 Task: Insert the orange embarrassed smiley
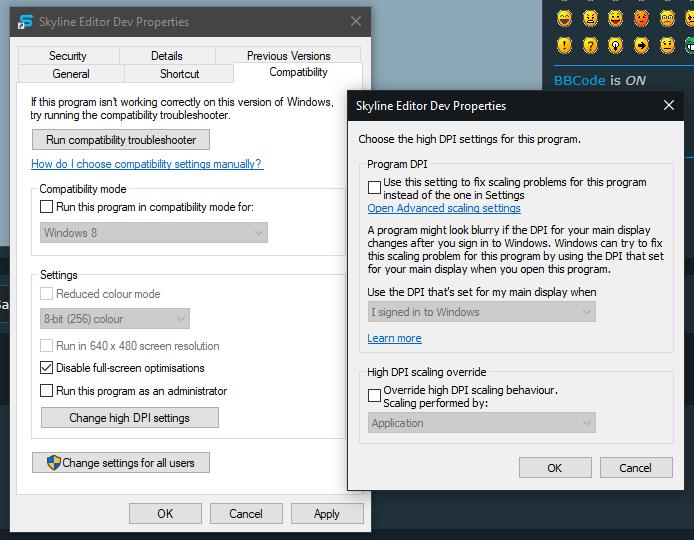point(641,19)
